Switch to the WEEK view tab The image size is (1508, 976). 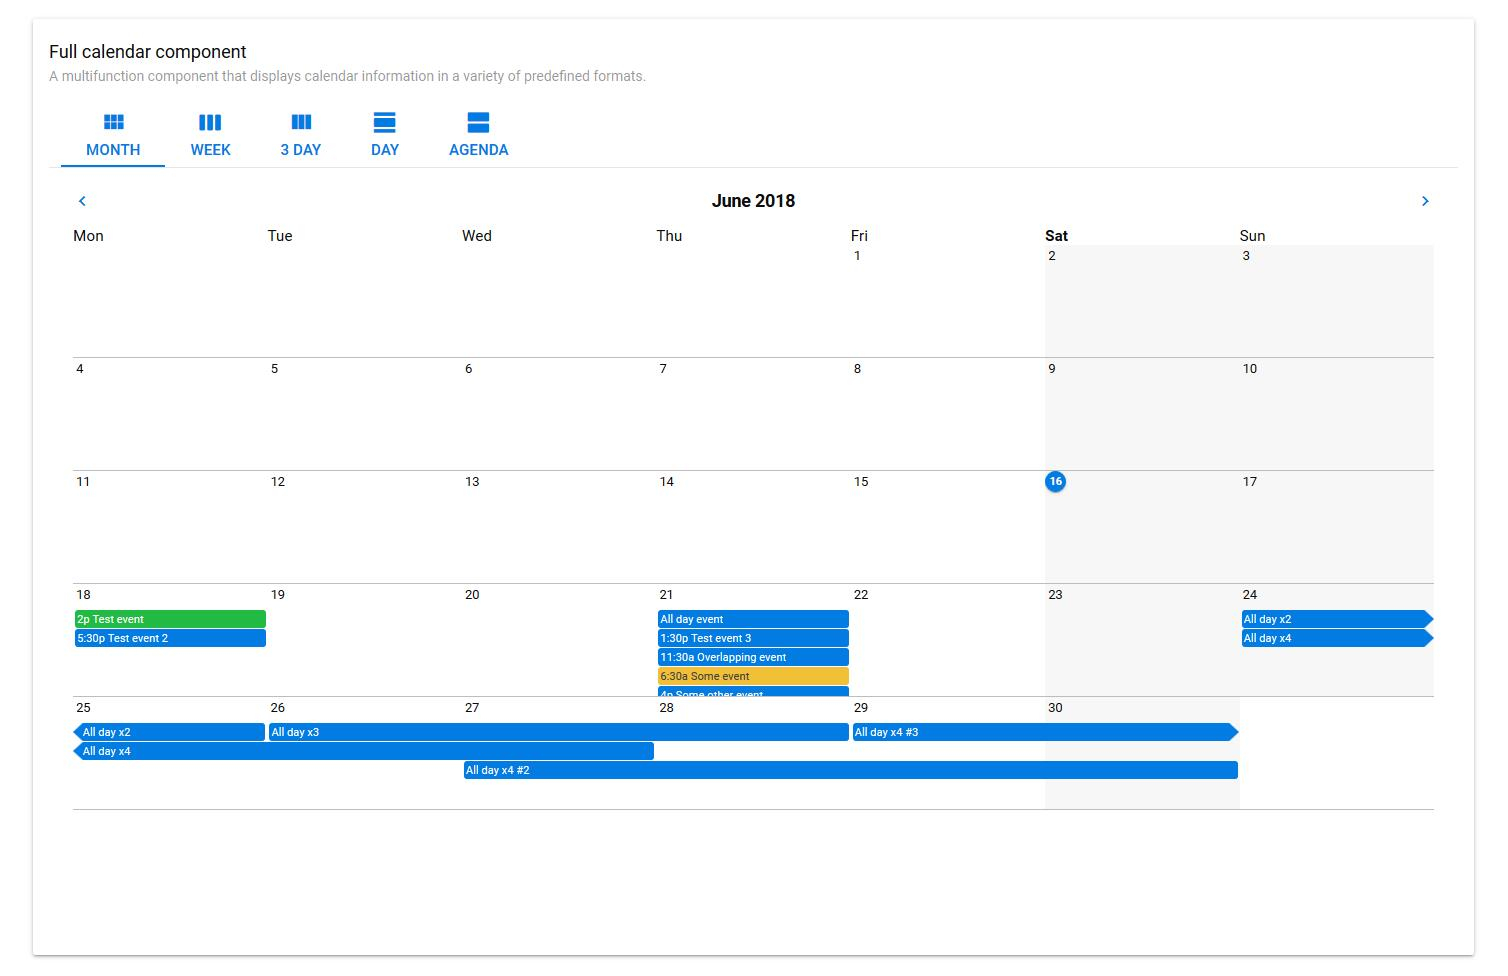click(210, 136)
